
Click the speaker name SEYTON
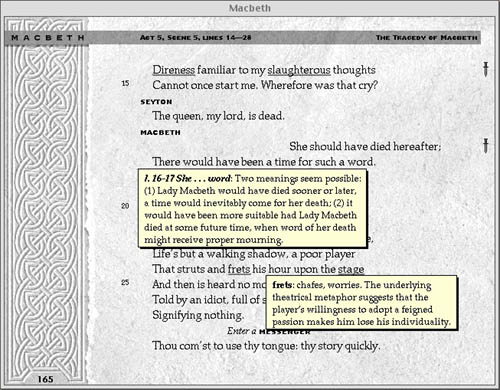click(156, 102)
